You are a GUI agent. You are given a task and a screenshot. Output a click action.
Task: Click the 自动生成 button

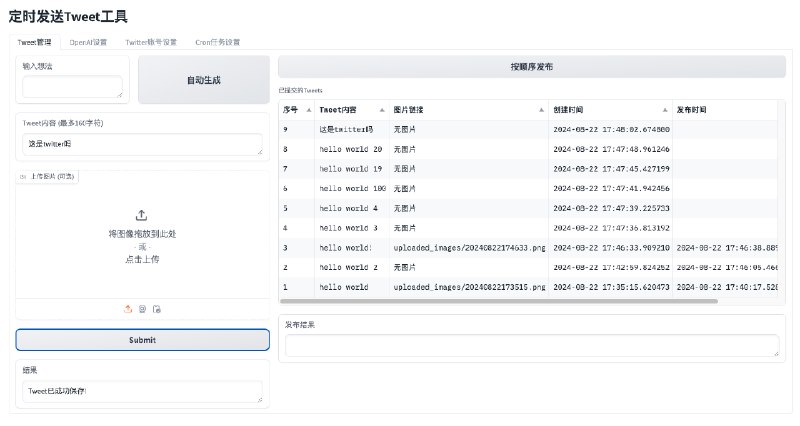[x=204, y=80]
